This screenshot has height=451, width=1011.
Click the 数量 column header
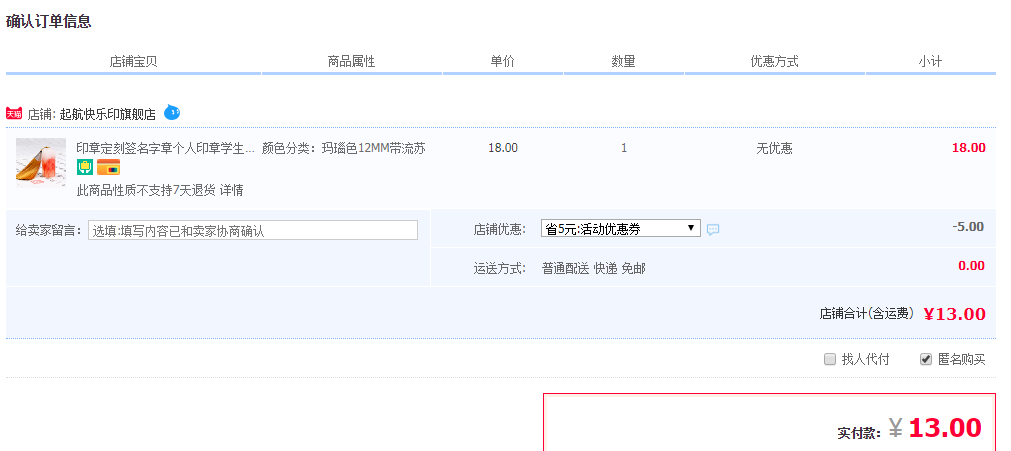tap(623, 62)
